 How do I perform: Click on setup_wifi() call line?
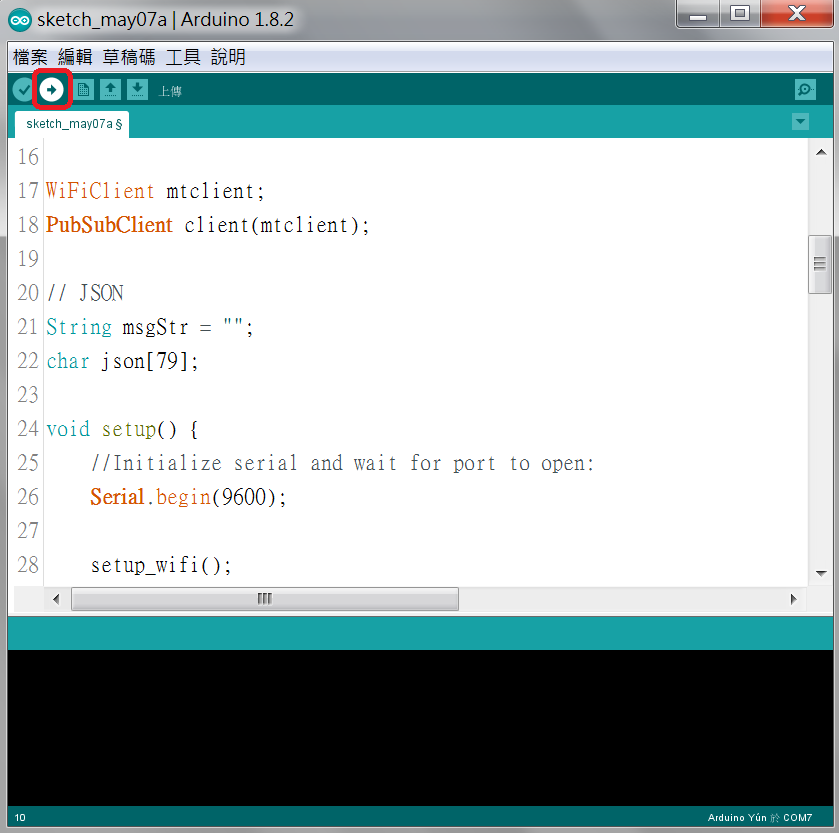pos(161,565)
